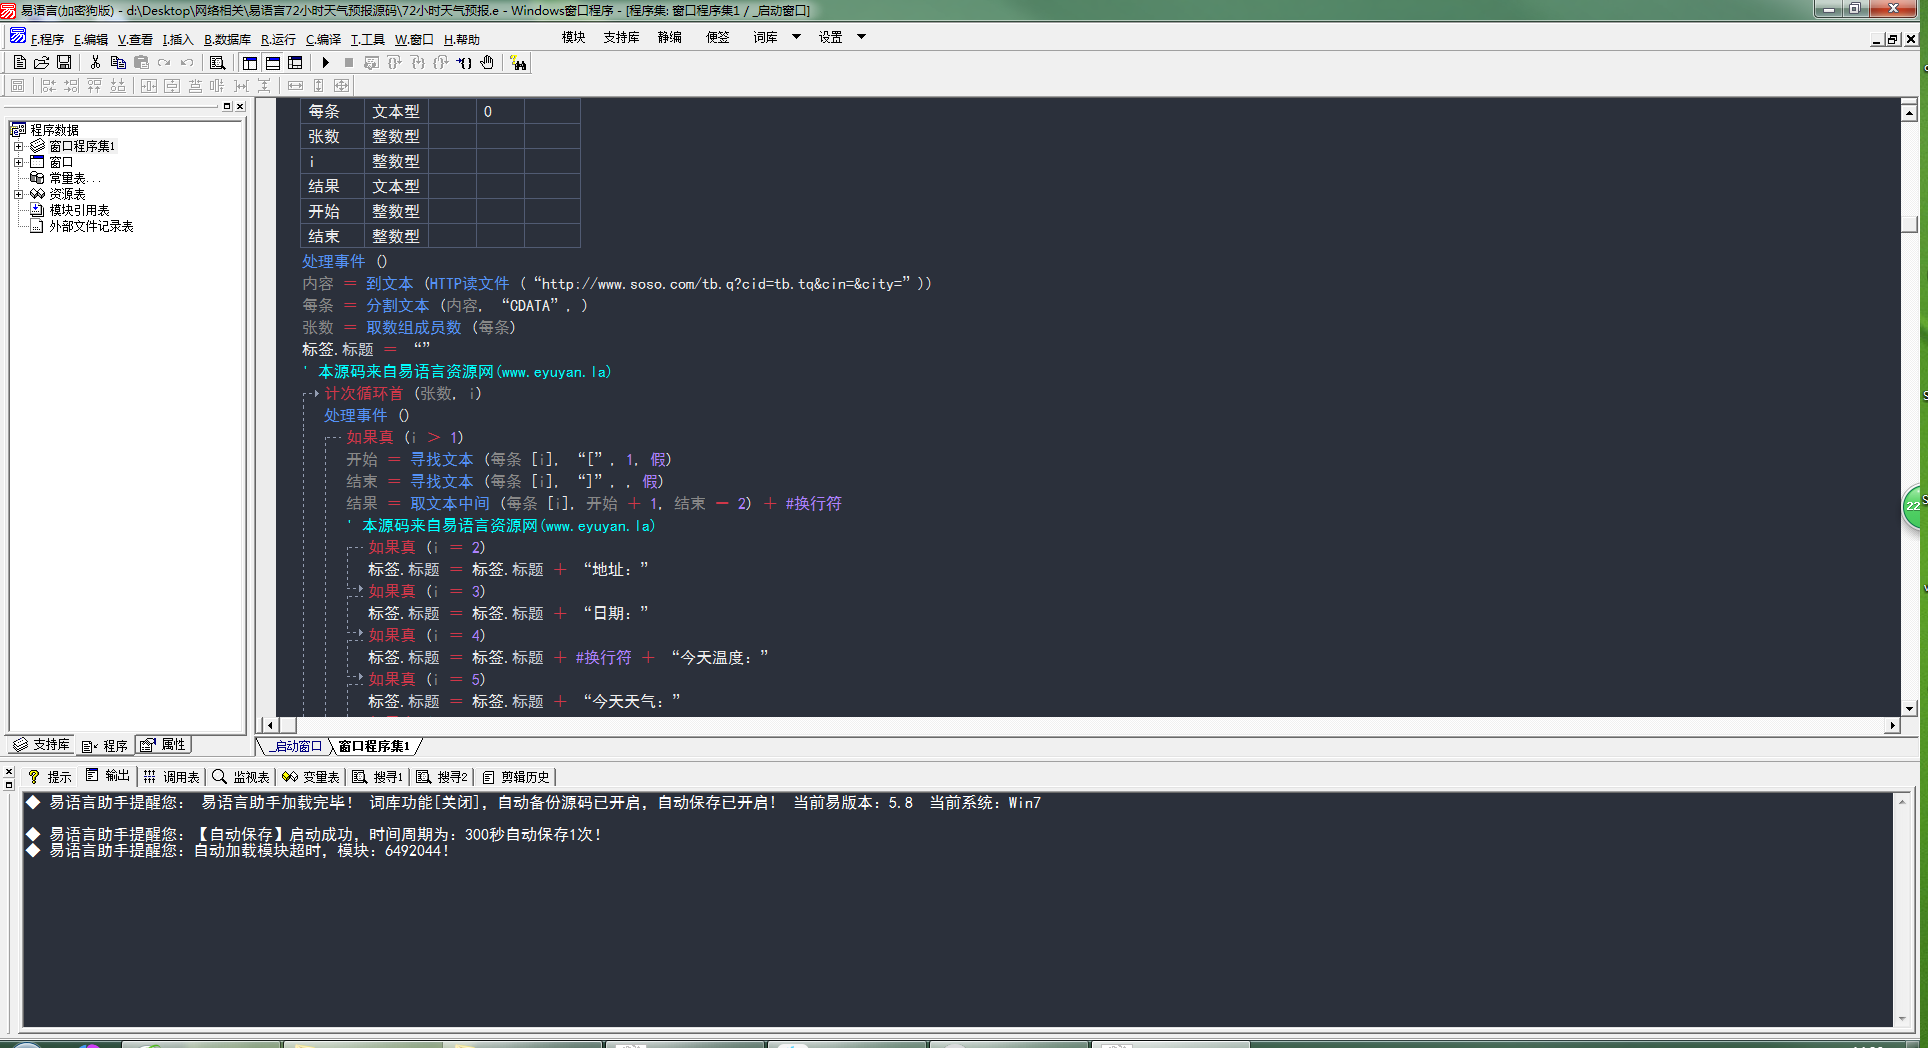Click the code editor horizontal scrollbar right arrow
The height and width of the screenshot is (1048, 1928).
pyautogui.click(x=1892, y=725)
